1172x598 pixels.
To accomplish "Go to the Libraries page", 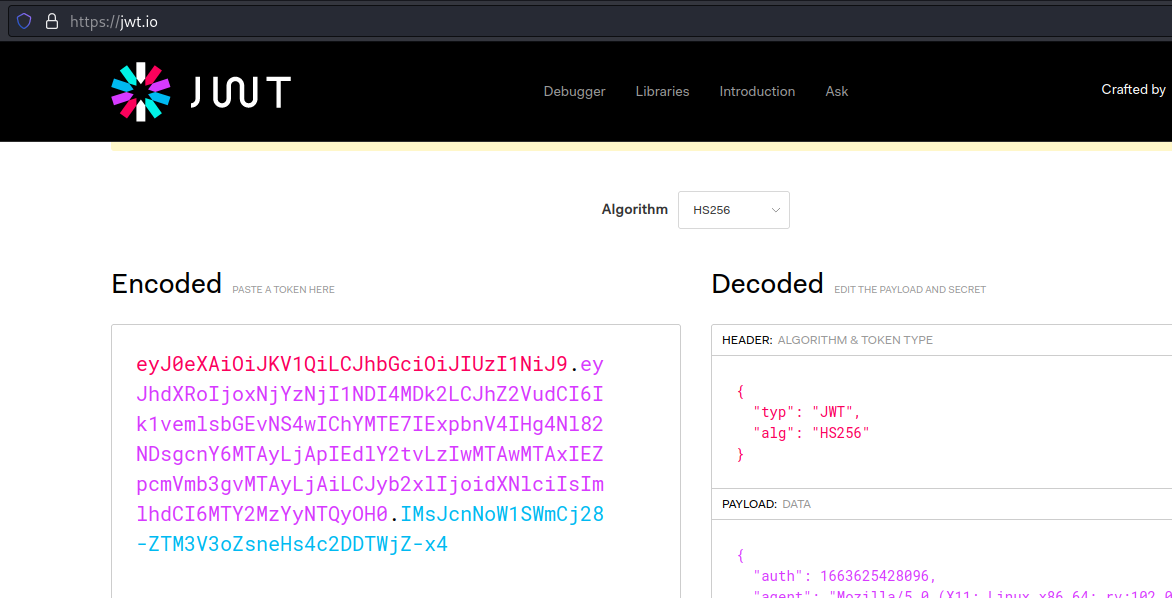I will click(x=662, y=91).
